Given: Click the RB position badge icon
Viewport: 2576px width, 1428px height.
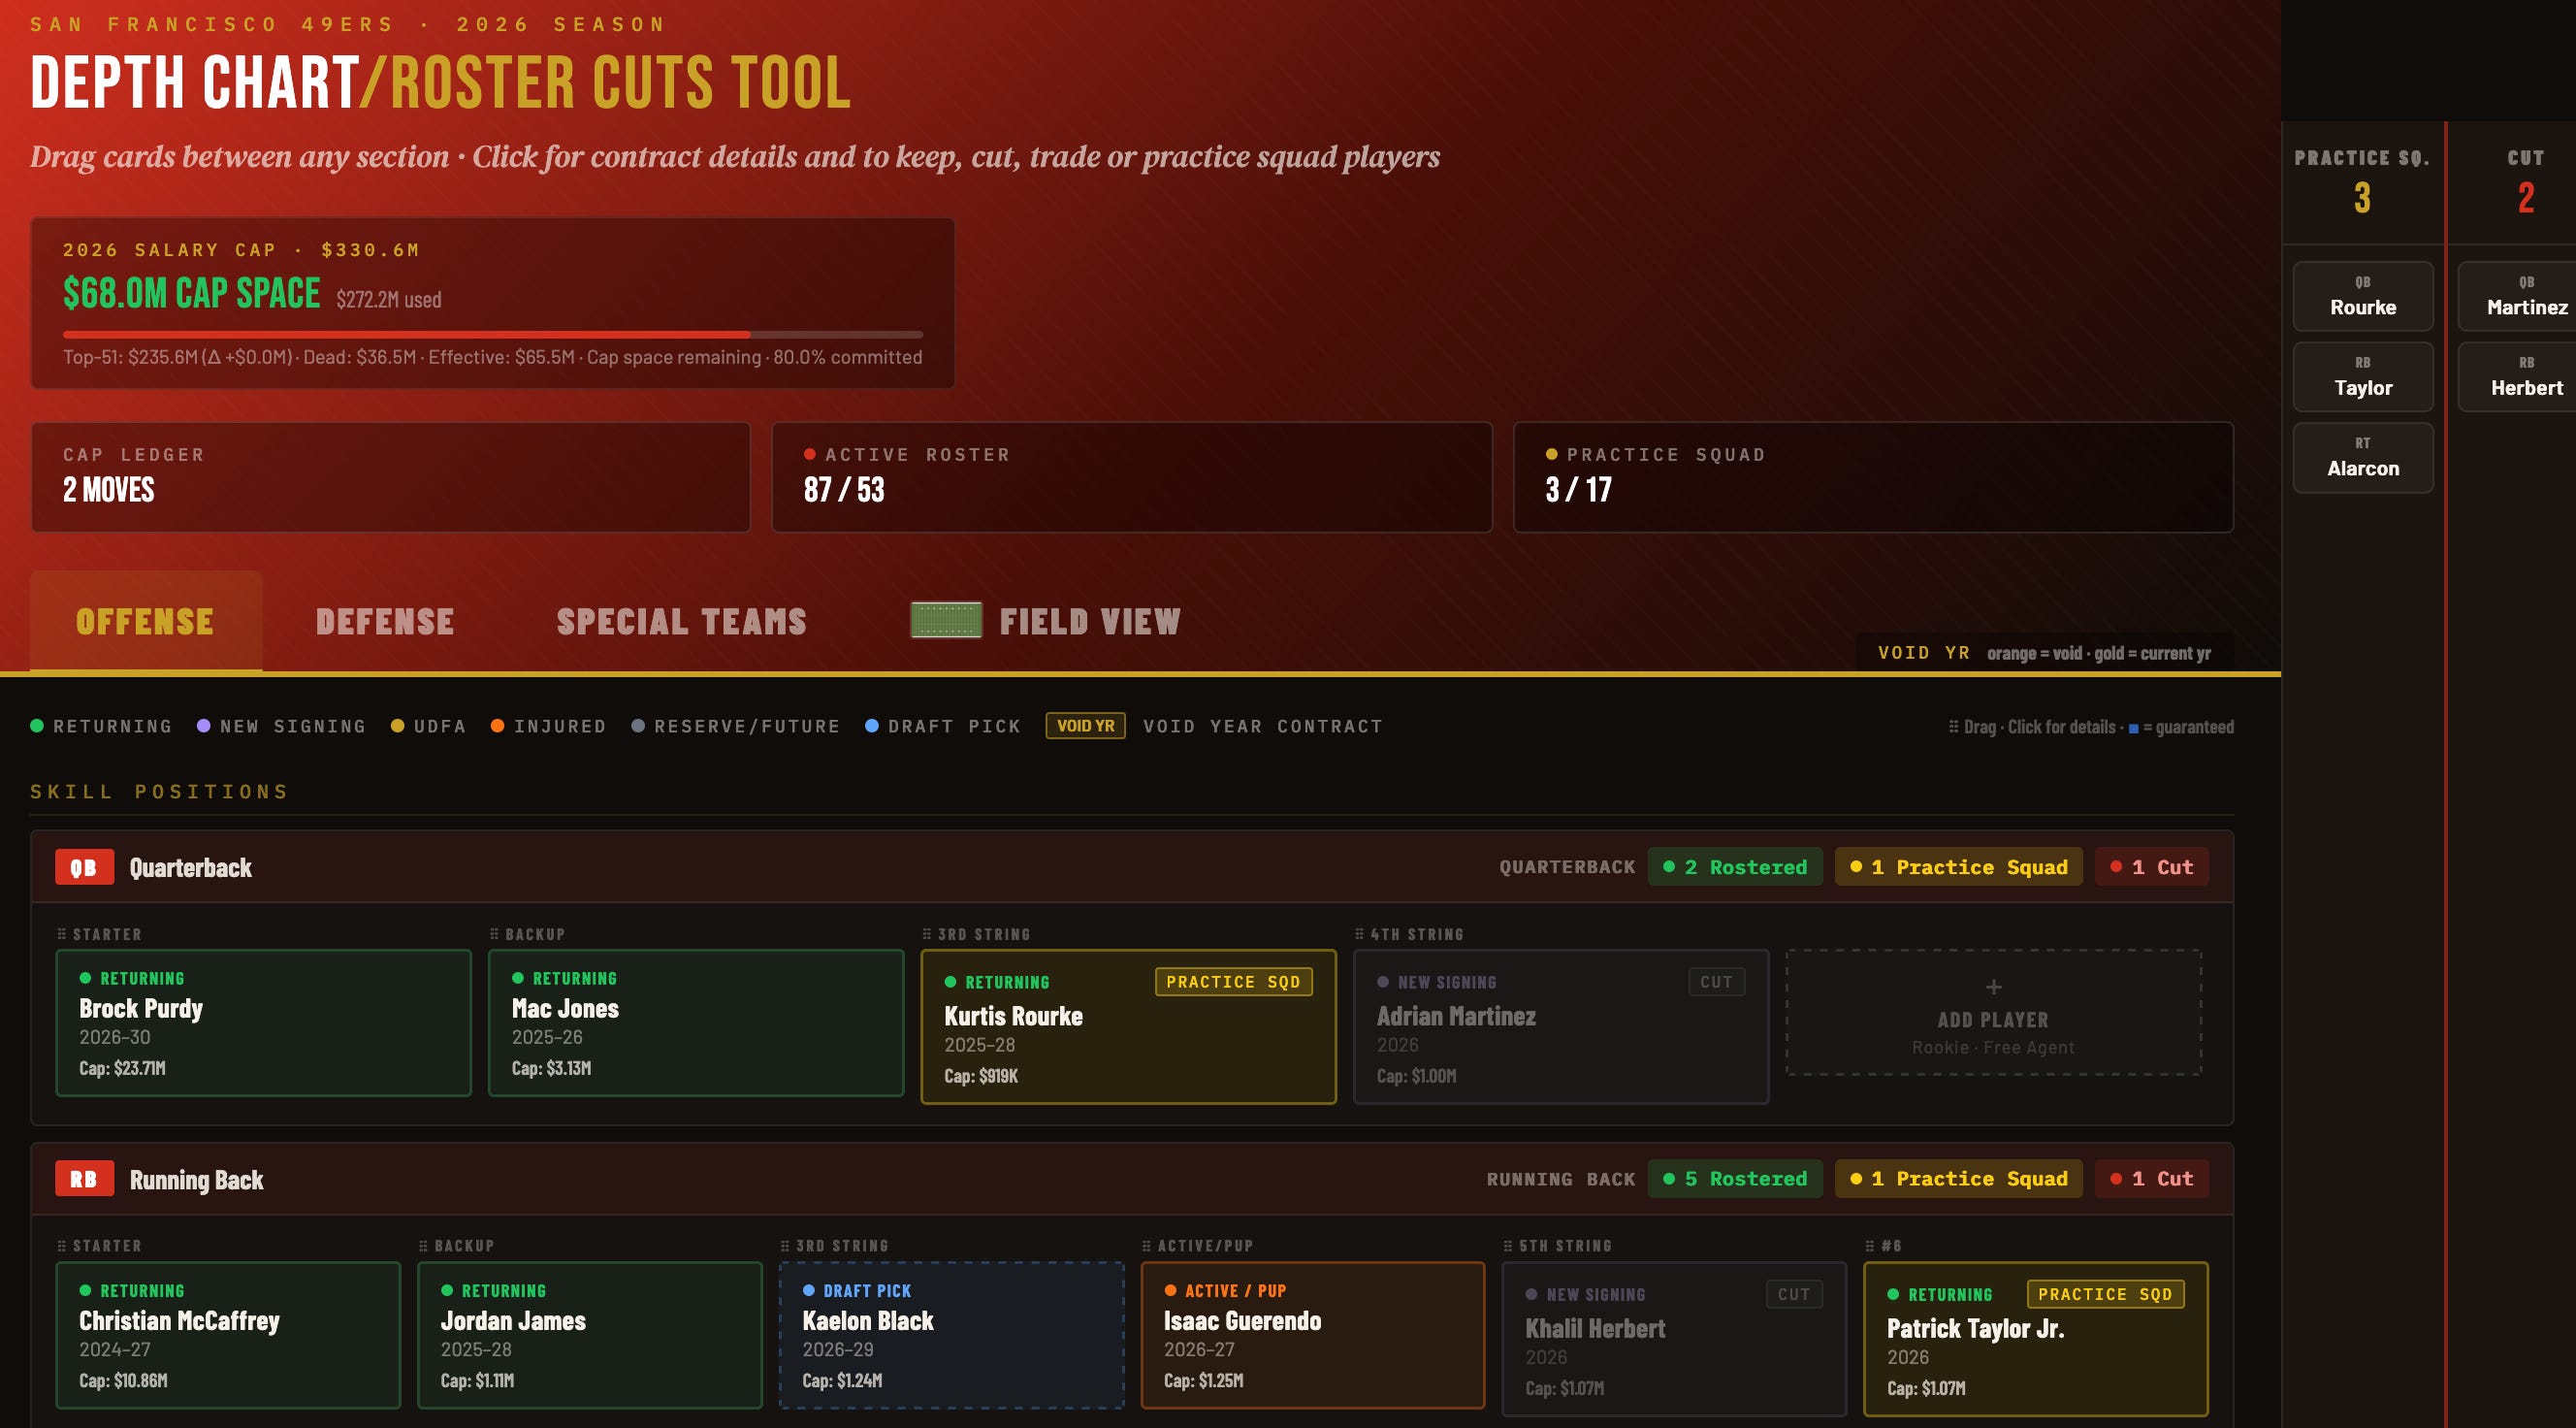Looking at the screenshot, I should click(x=84, y=1179).
